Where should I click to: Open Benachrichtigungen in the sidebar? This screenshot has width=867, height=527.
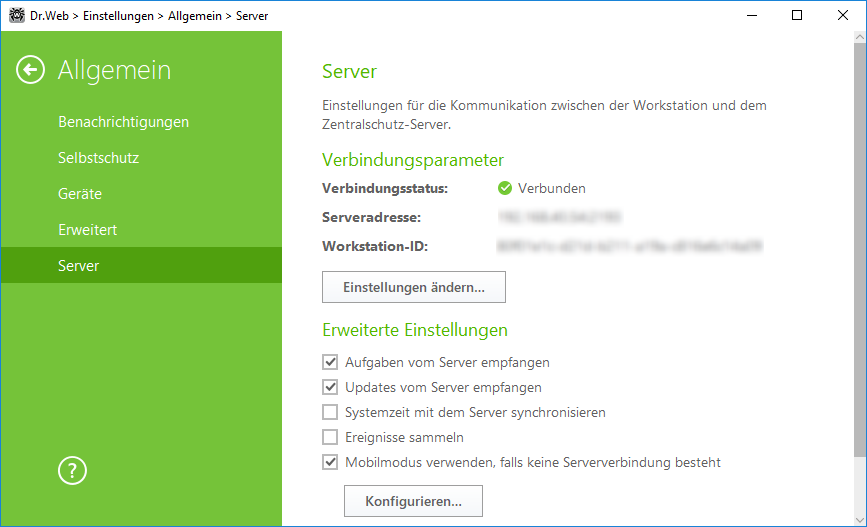tap(123, 122)
